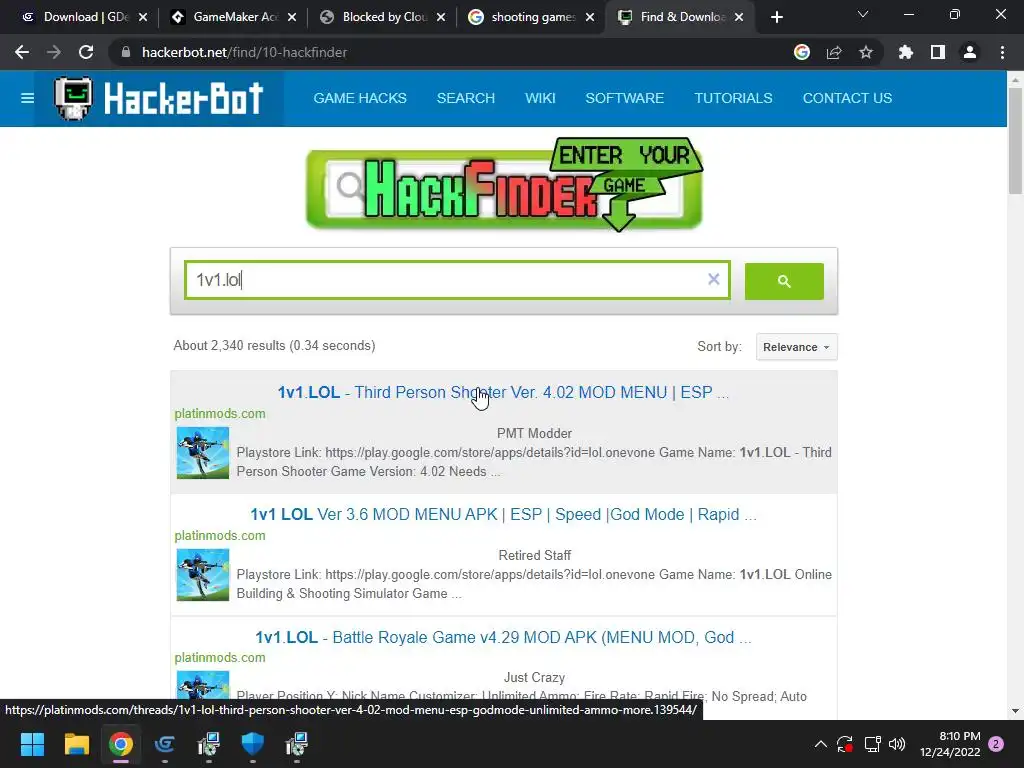Click the hackerbot.net address bar URL

[x=244, y=52]
